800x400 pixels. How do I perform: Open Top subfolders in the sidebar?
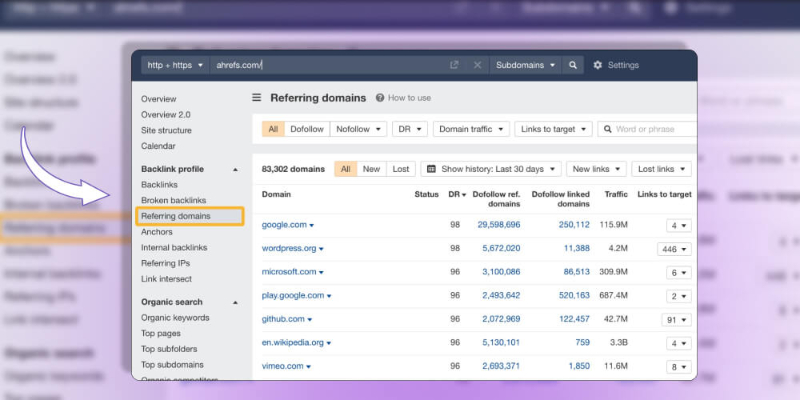coord(169,349)
